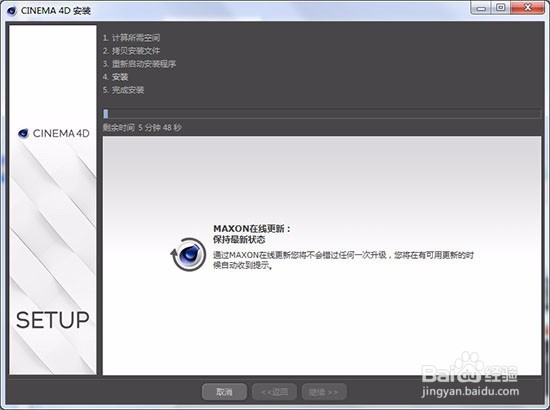The width and height of the screenshot is (550, 410).
Task: Maximize the installer window
Action: click(501, 8)
